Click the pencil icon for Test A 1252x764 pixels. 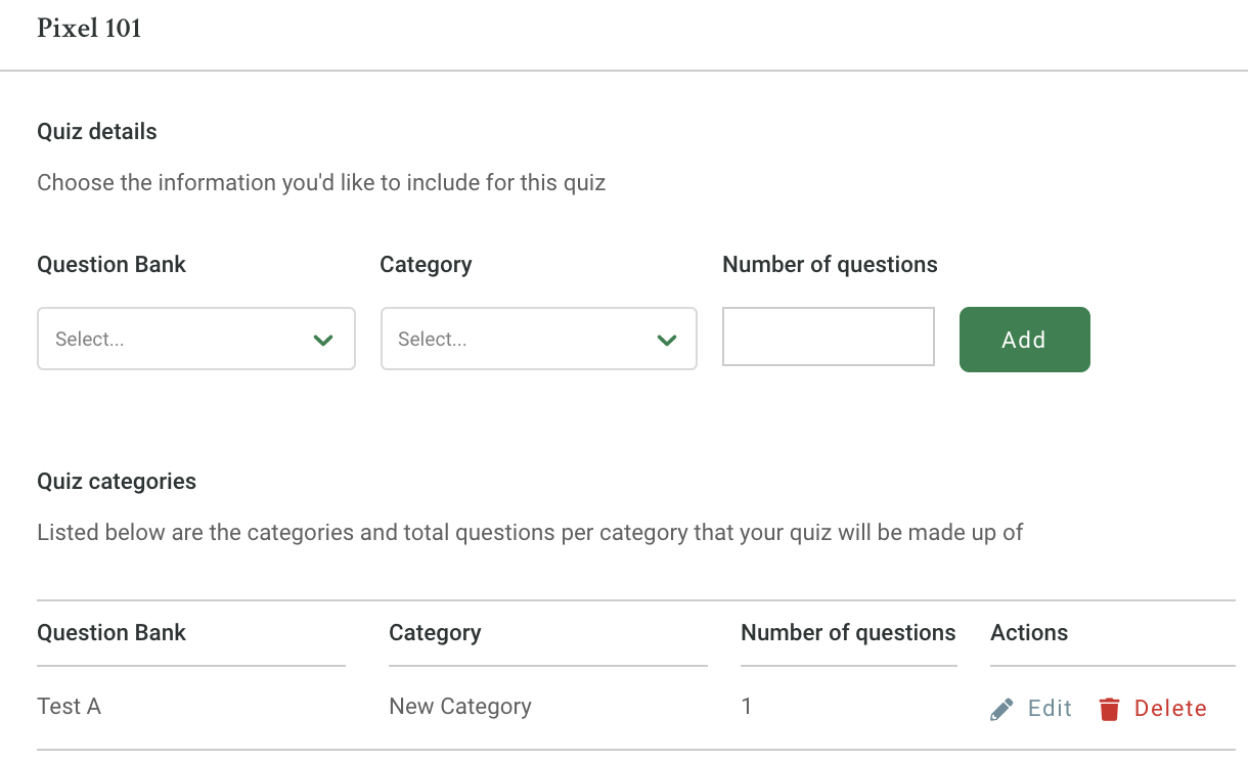(x=1001, y=709)
